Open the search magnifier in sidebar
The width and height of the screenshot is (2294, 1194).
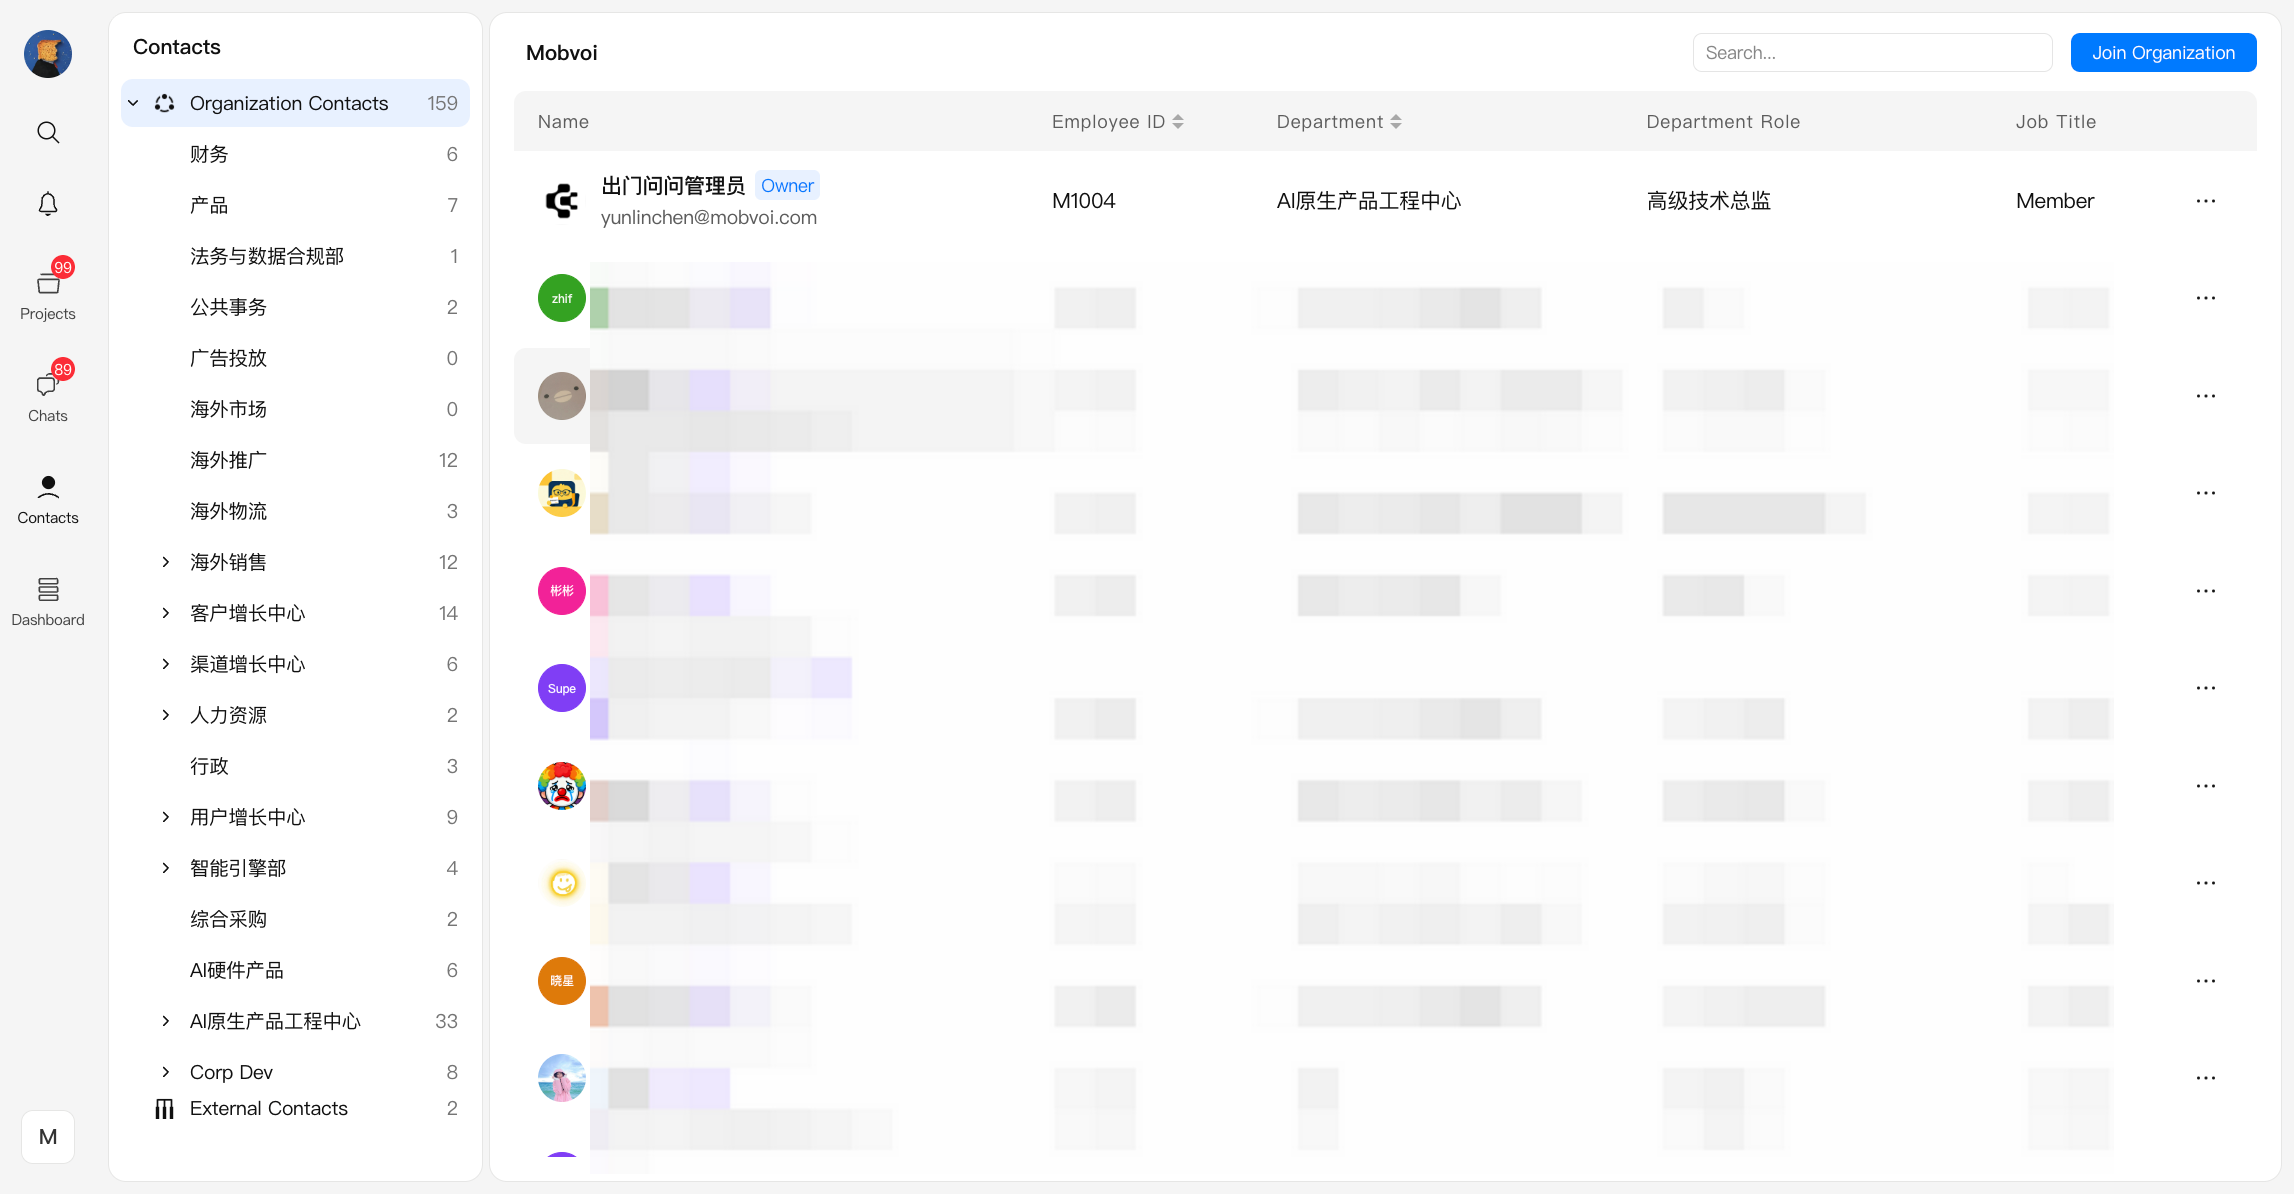click(x=48, y=132)
